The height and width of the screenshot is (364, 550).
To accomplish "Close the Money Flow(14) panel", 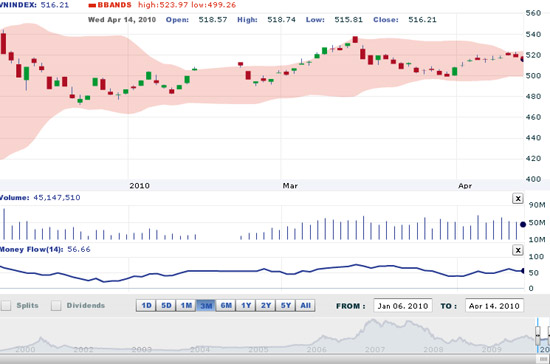I will [518, 250].
